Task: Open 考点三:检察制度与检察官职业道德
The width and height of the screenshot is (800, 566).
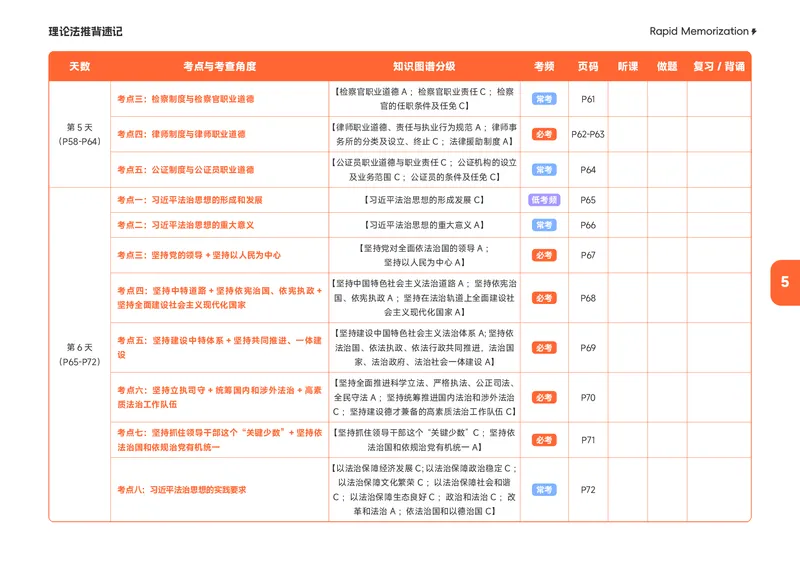Action: (x=186, y=99)
